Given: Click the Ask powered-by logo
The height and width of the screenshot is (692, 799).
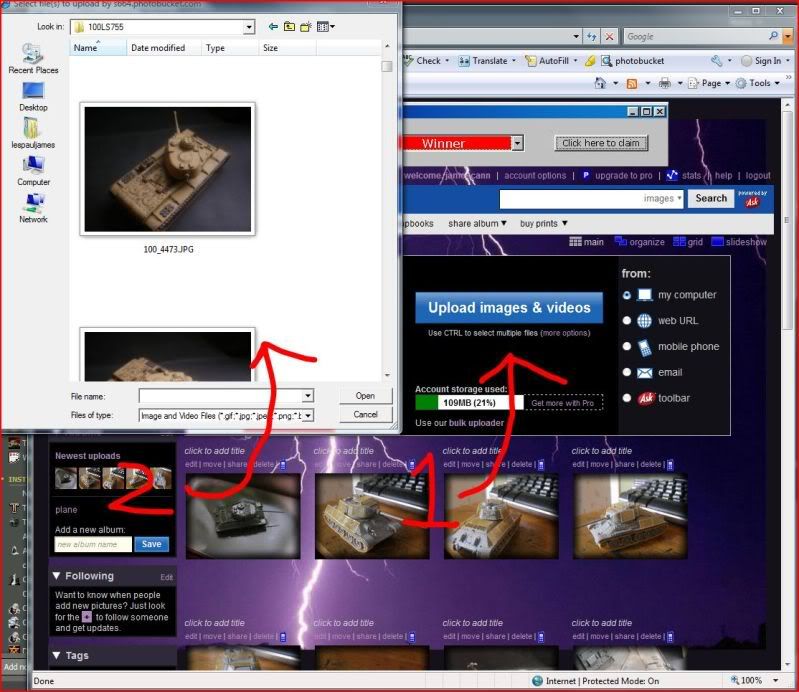Looking at the screenshot, I should pos(752,199).
